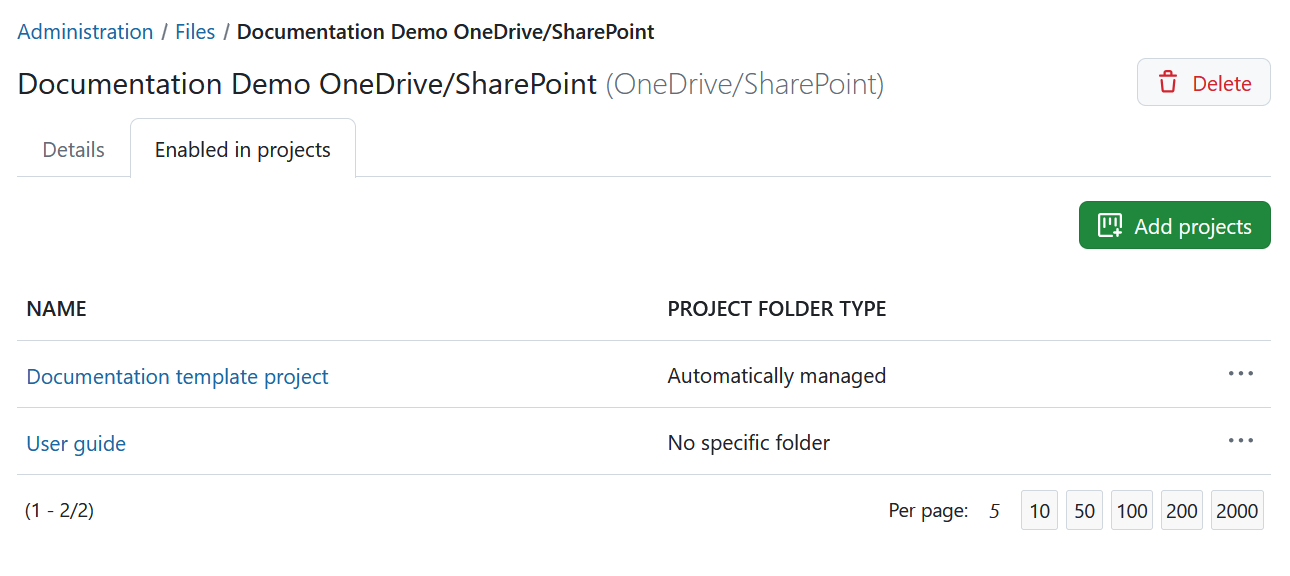
Task: Select the Enabled in projects tab
Action: click(242, 149)
